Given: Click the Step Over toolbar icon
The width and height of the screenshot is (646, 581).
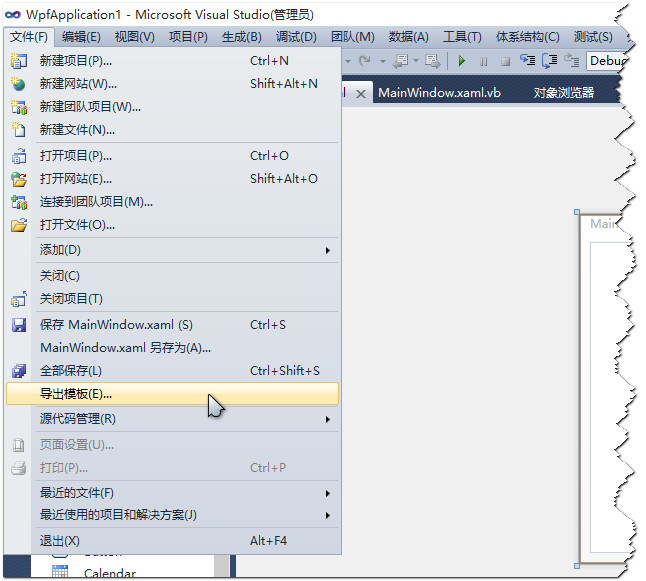Looking at the screenshot, I should 550,61.
